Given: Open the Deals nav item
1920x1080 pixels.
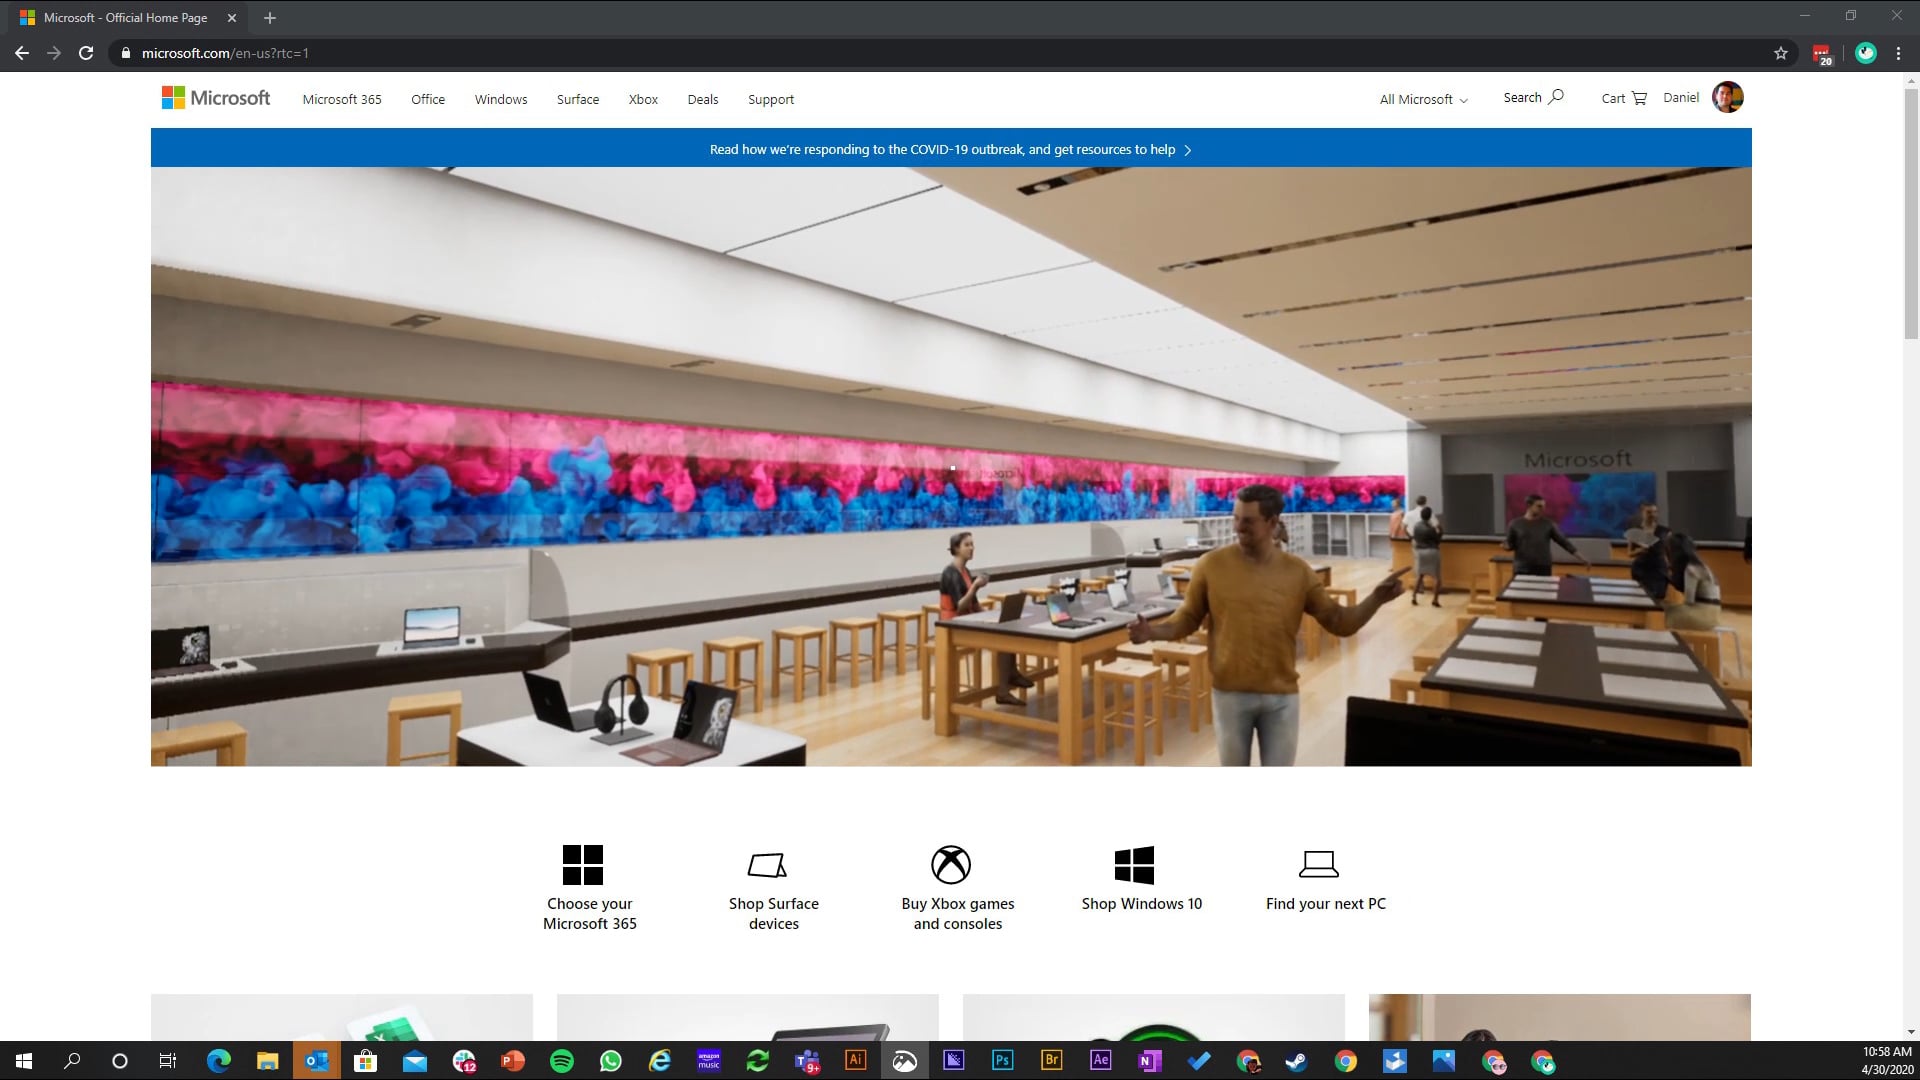Looking at the screenshot, I should [x=703, y=99].
